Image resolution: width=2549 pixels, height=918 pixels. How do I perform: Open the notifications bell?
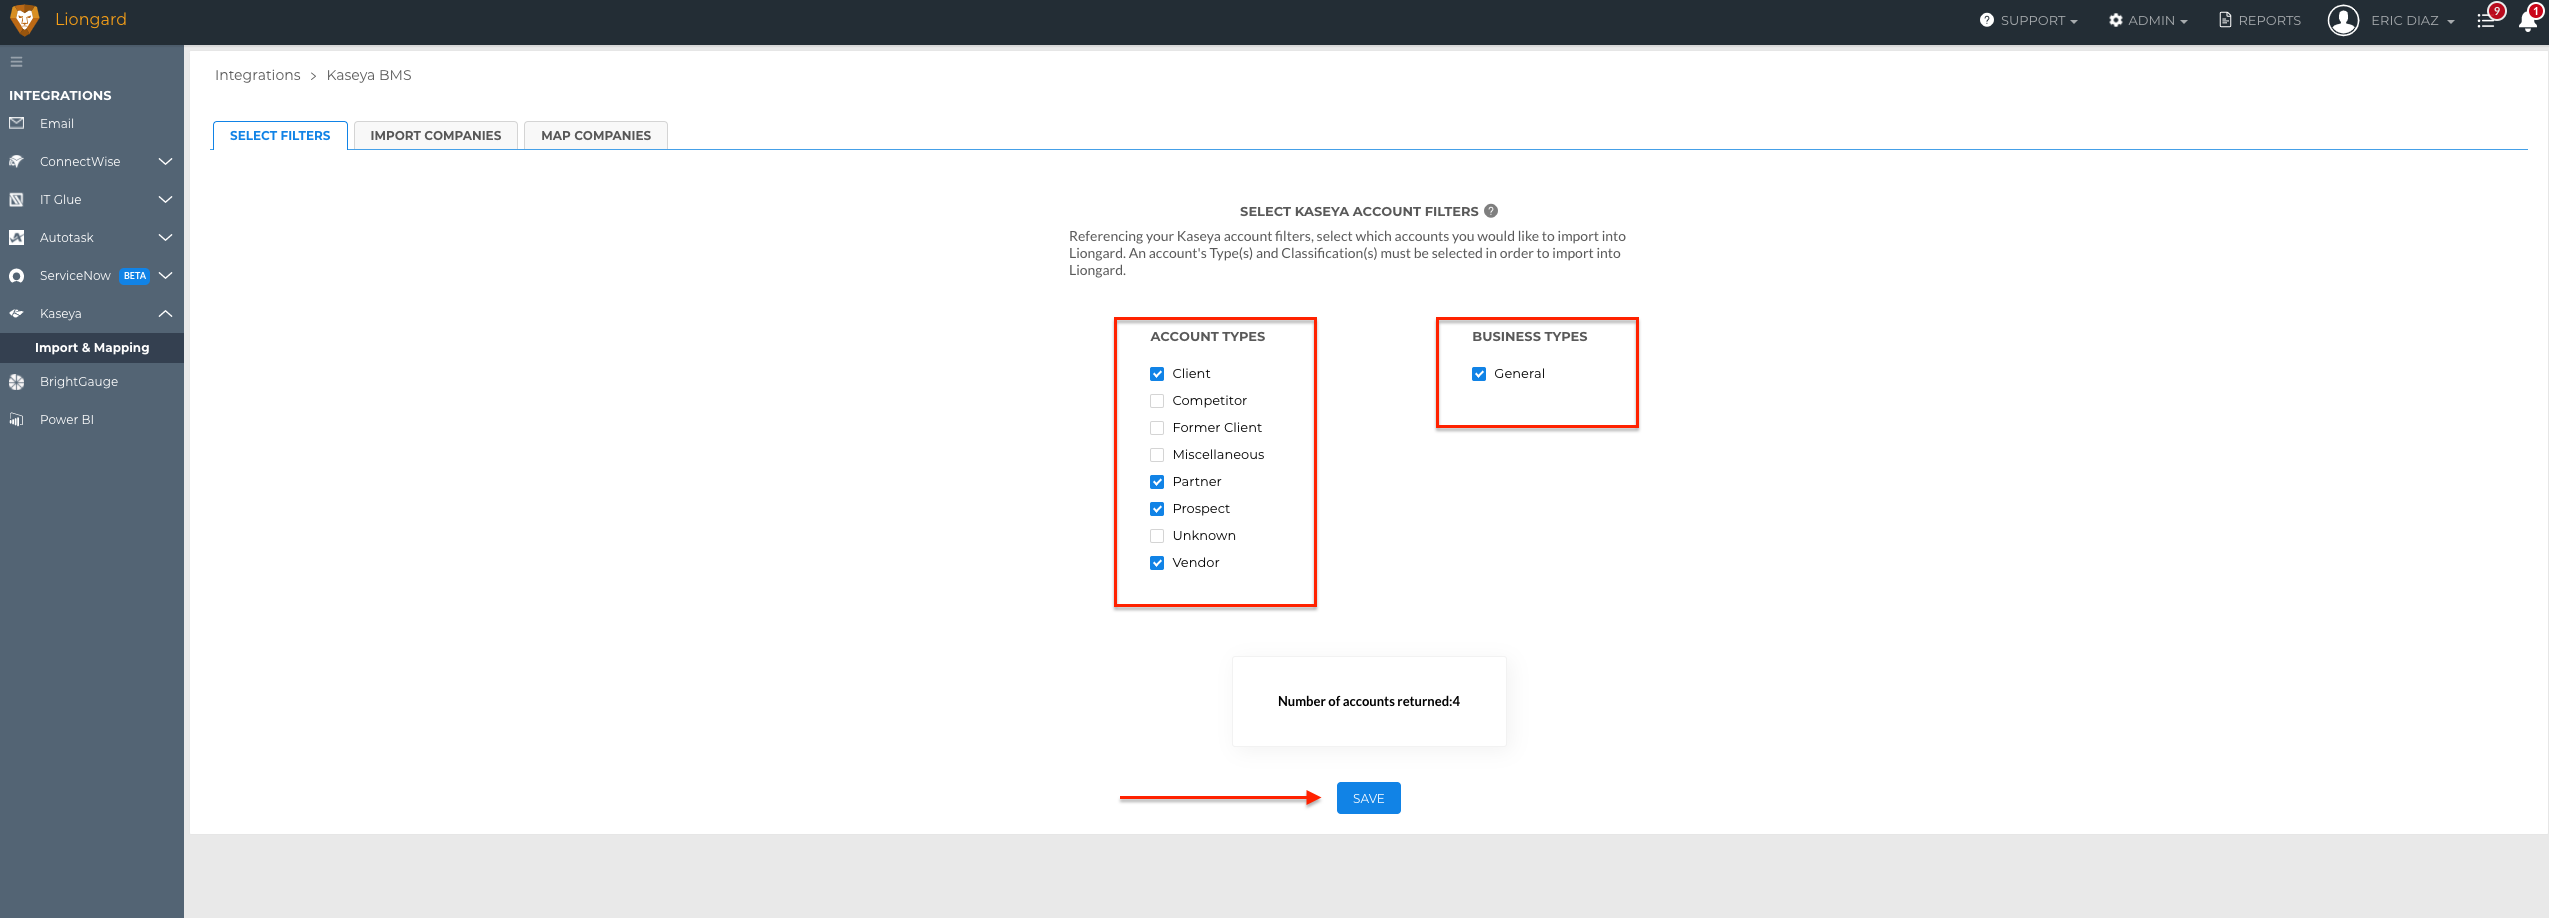point(2528,20)
